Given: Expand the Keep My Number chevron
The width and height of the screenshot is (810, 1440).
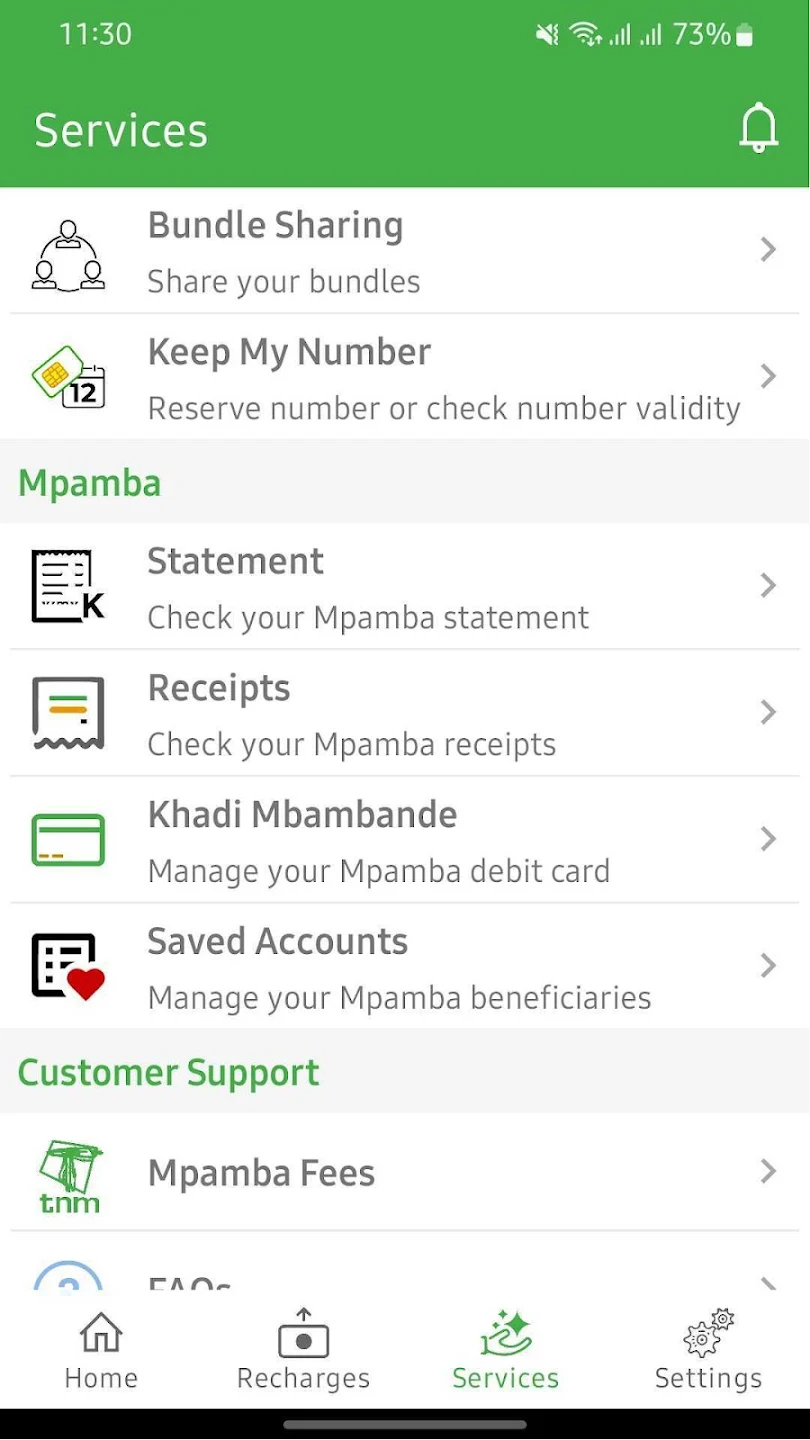Looking at the screenshot, I should click(768, 376).
